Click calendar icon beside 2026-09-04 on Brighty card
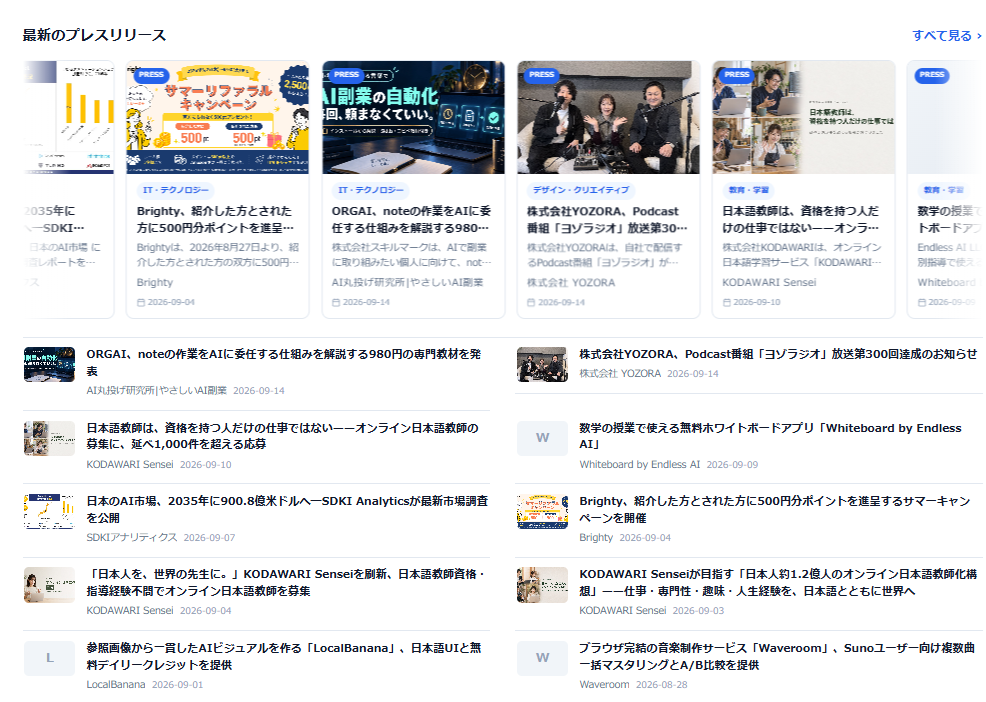986x702 pixels. [141, 303]
